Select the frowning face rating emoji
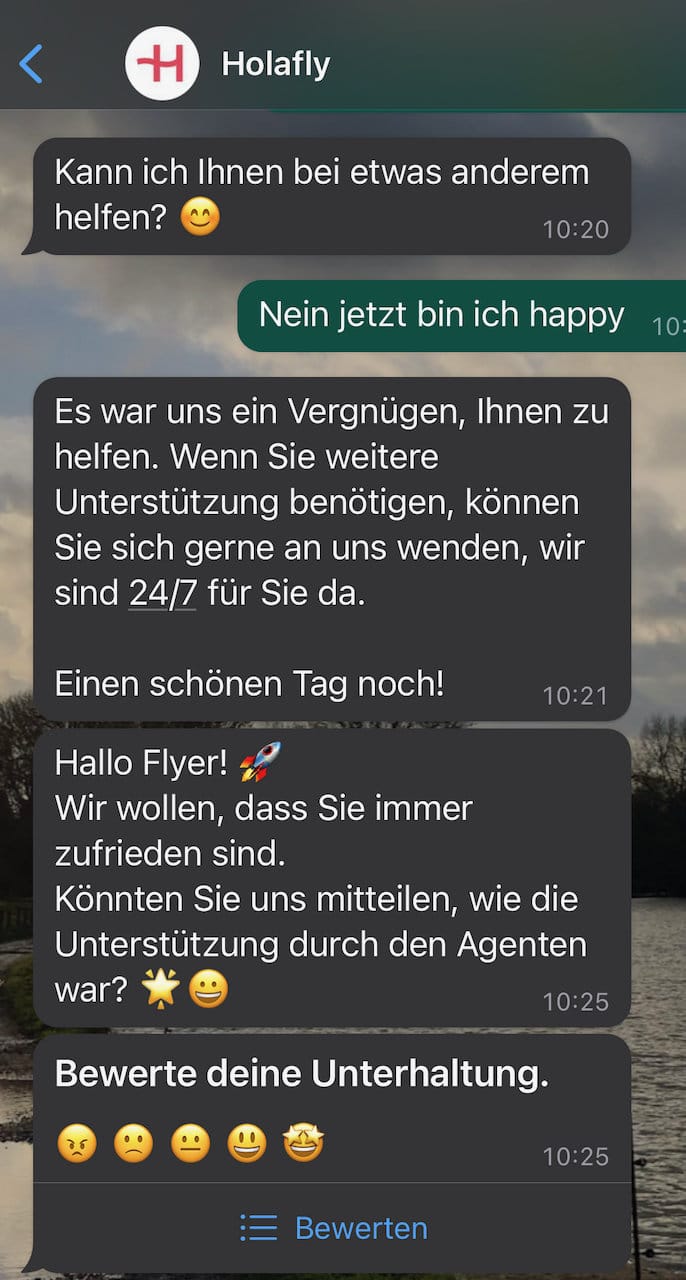Image resolution: width=686 pixels, height=1280 pixels. coord(133,1143)
